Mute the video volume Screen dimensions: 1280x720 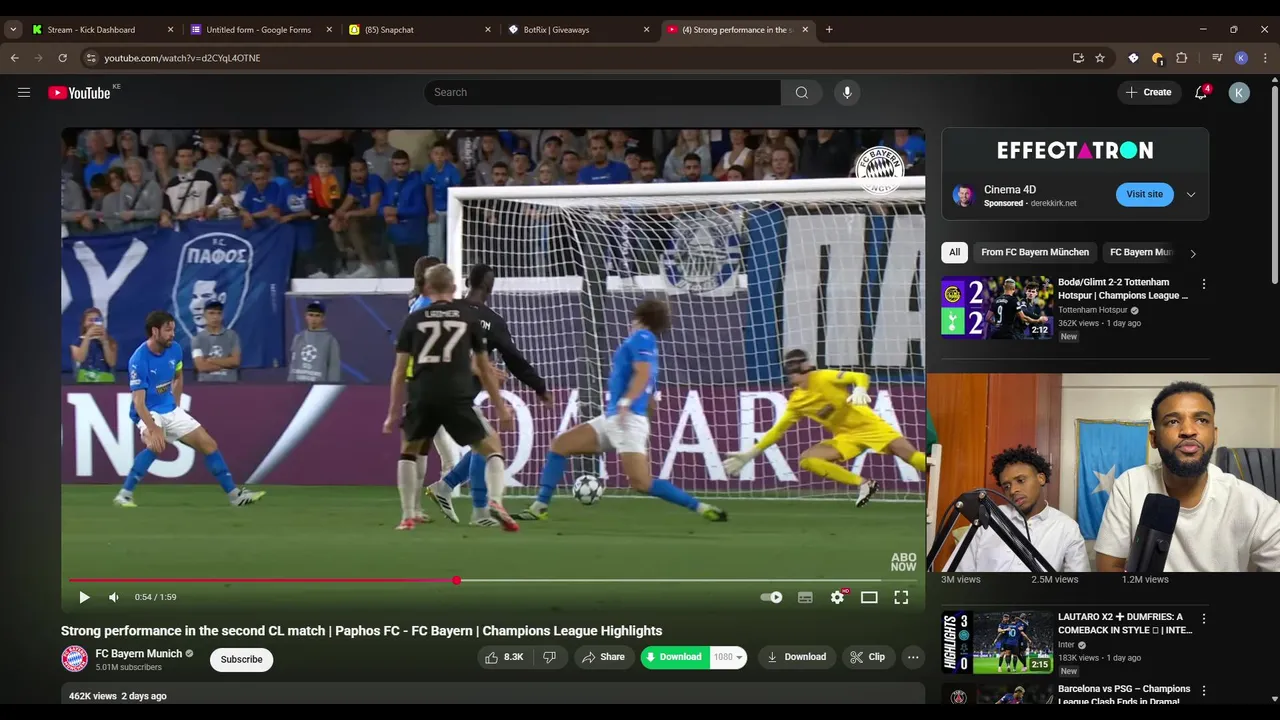(x=114, y=597)
